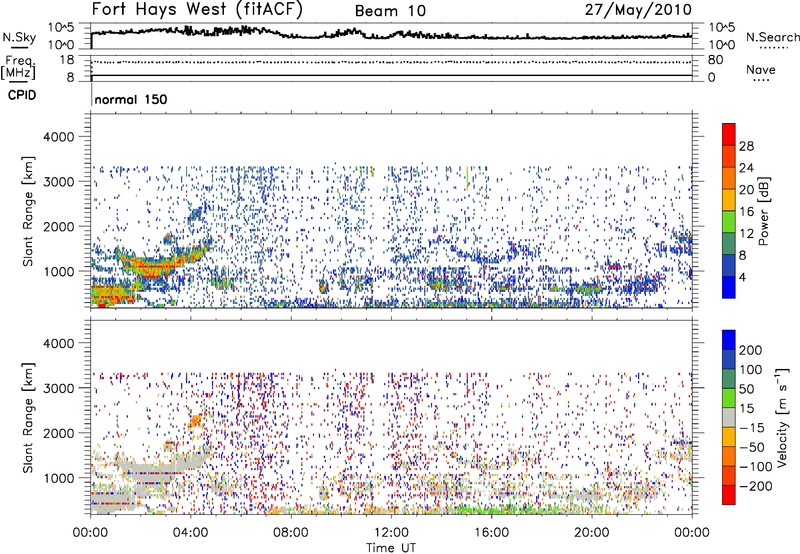
Task: Select the '-100' Velocity colorbar label
Action: (756, 467)
